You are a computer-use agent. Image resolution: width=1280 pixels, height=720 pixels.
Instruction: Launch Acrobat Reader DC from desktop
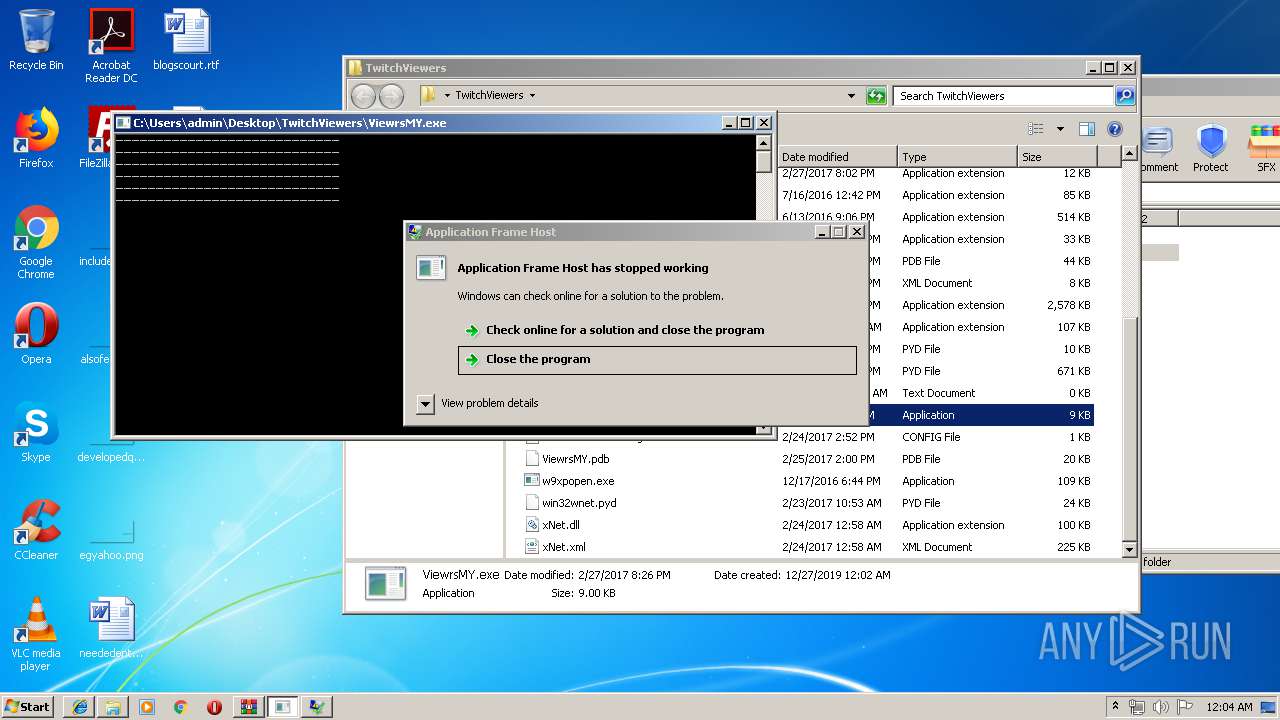pos(111,46)
